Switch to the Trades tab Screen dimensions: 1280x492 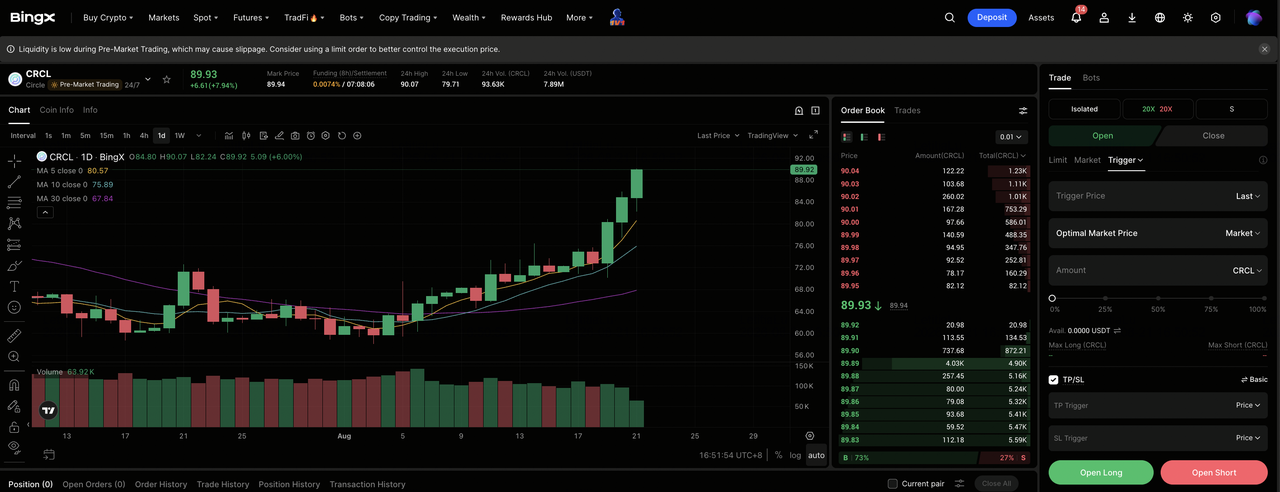(x=907, y=110)
